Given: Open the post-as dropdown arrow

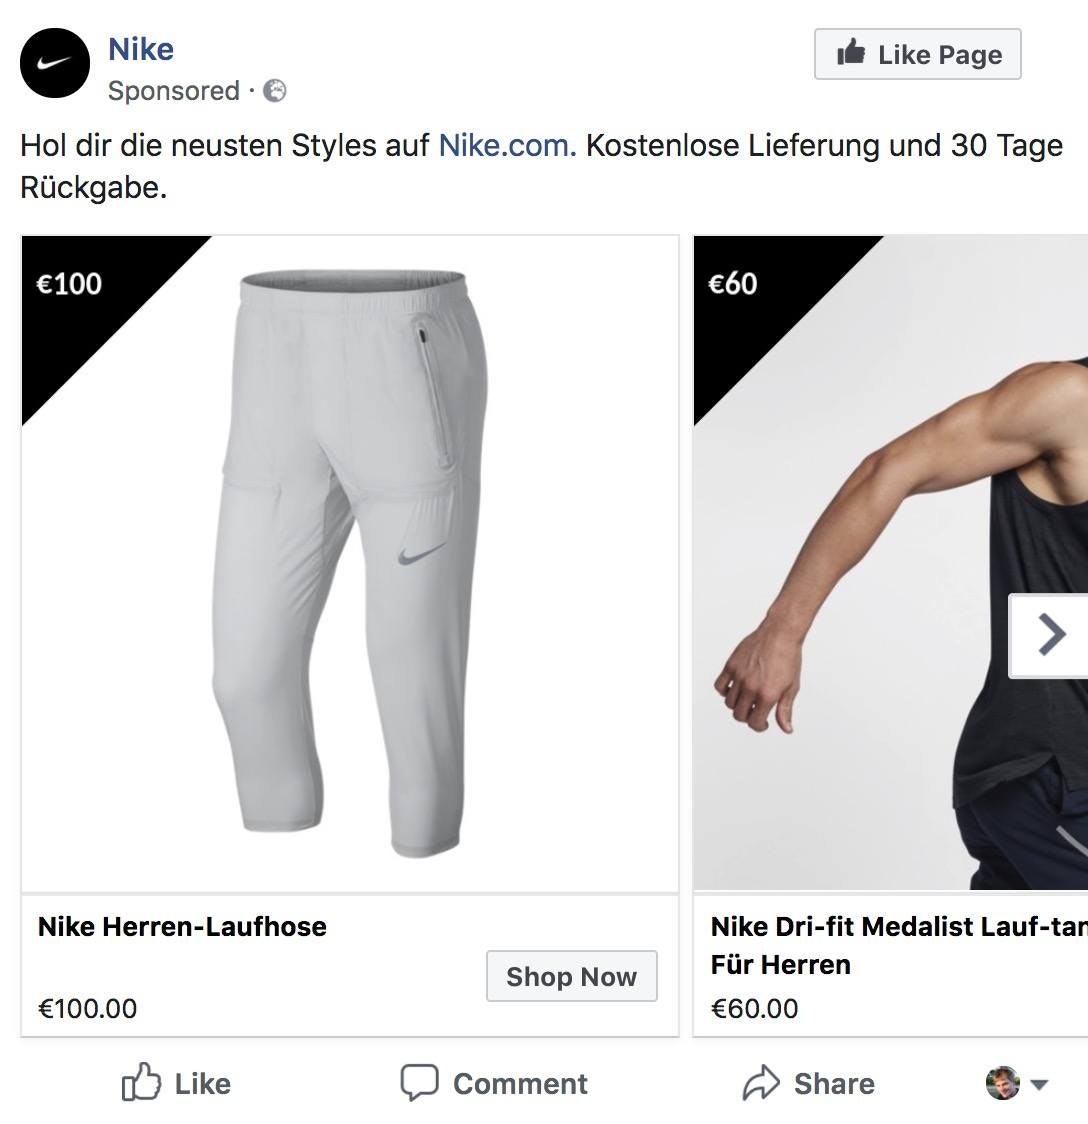Looking at the screenshot, I should [x=1039, y=1084].
